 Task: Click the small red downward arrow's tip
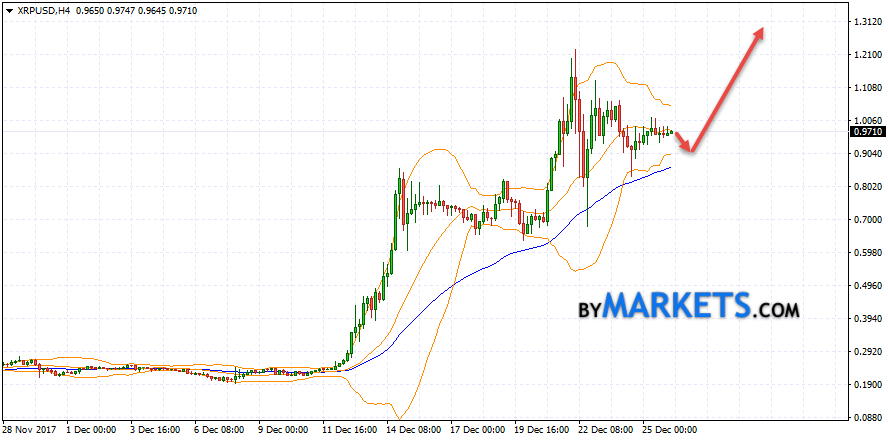[x=688, y=149]
